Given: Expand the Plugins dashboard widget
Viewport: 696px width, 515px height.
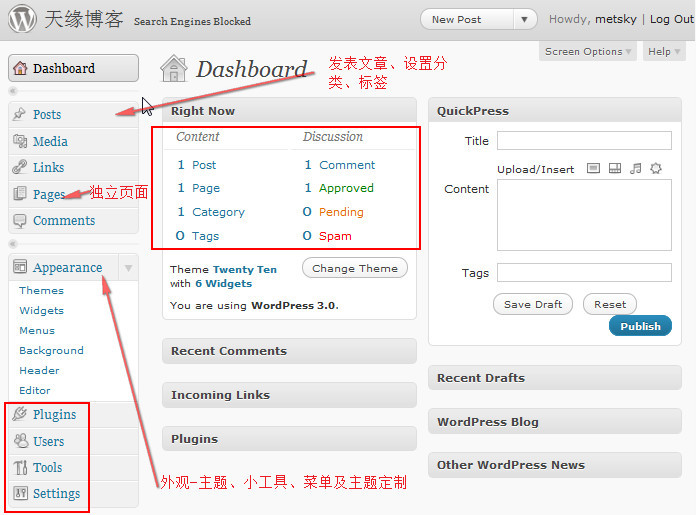Looking at the screenshot, I should 289,439.
